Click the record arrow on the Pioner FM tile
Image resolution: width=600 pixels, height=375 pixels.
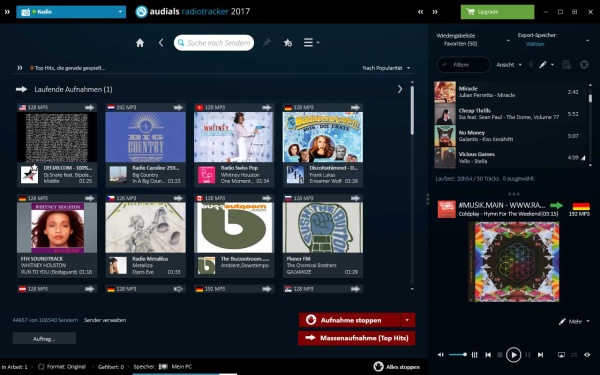tap(355, 198)
